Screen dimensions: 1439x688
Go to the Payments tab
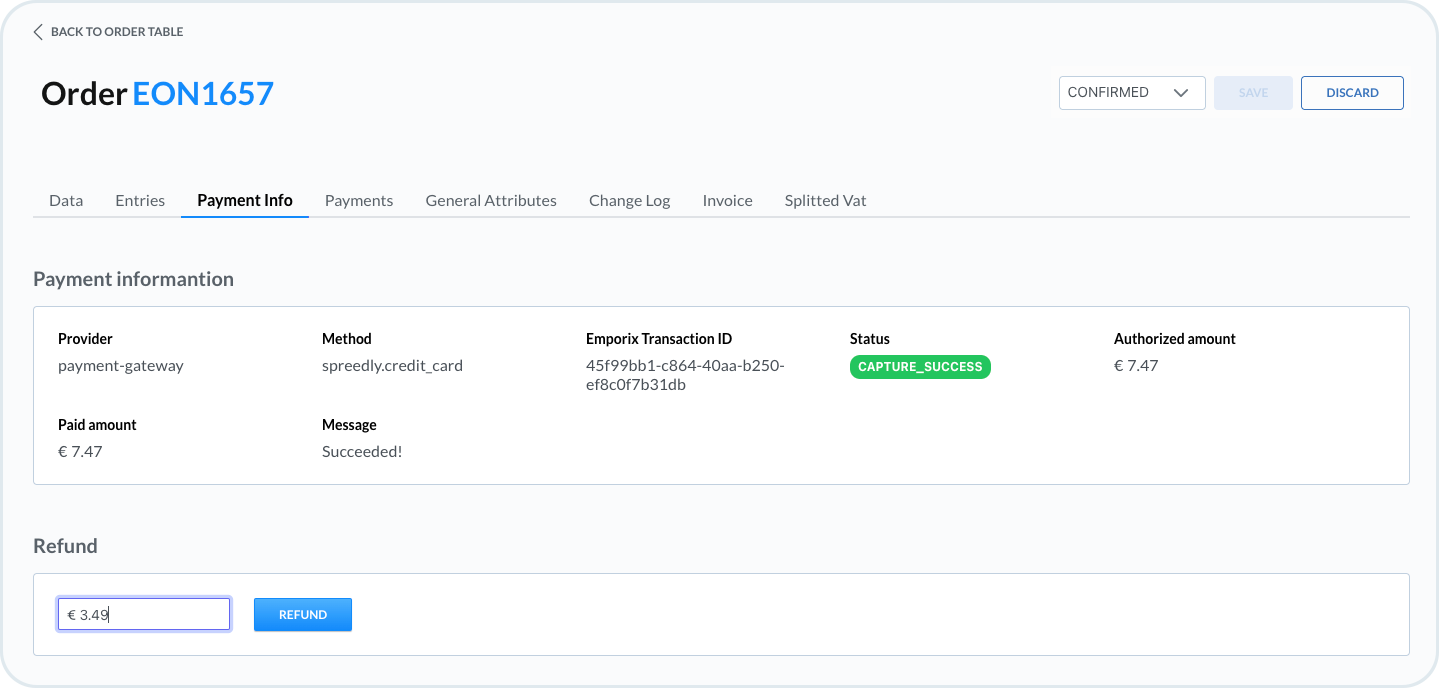(x=359, y=201)
